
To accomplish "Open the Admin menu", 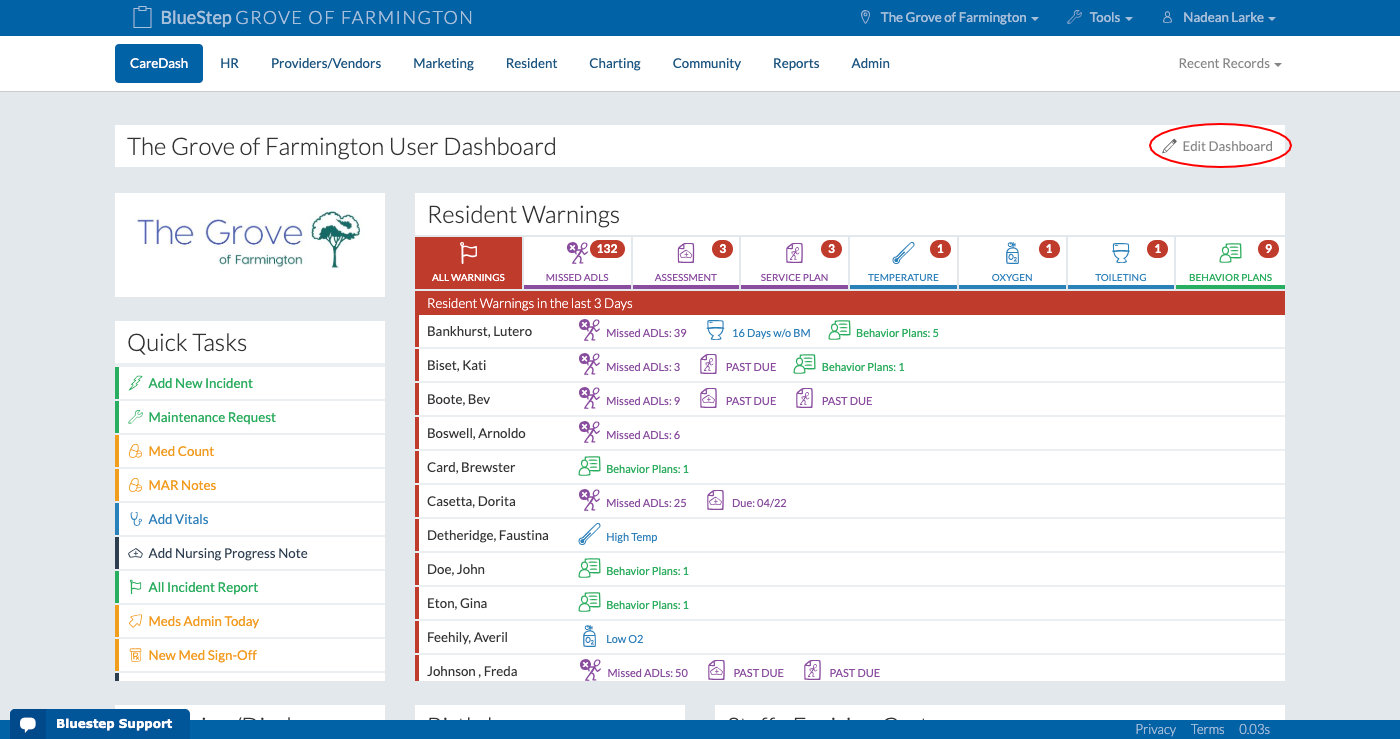I will point(871,63).
